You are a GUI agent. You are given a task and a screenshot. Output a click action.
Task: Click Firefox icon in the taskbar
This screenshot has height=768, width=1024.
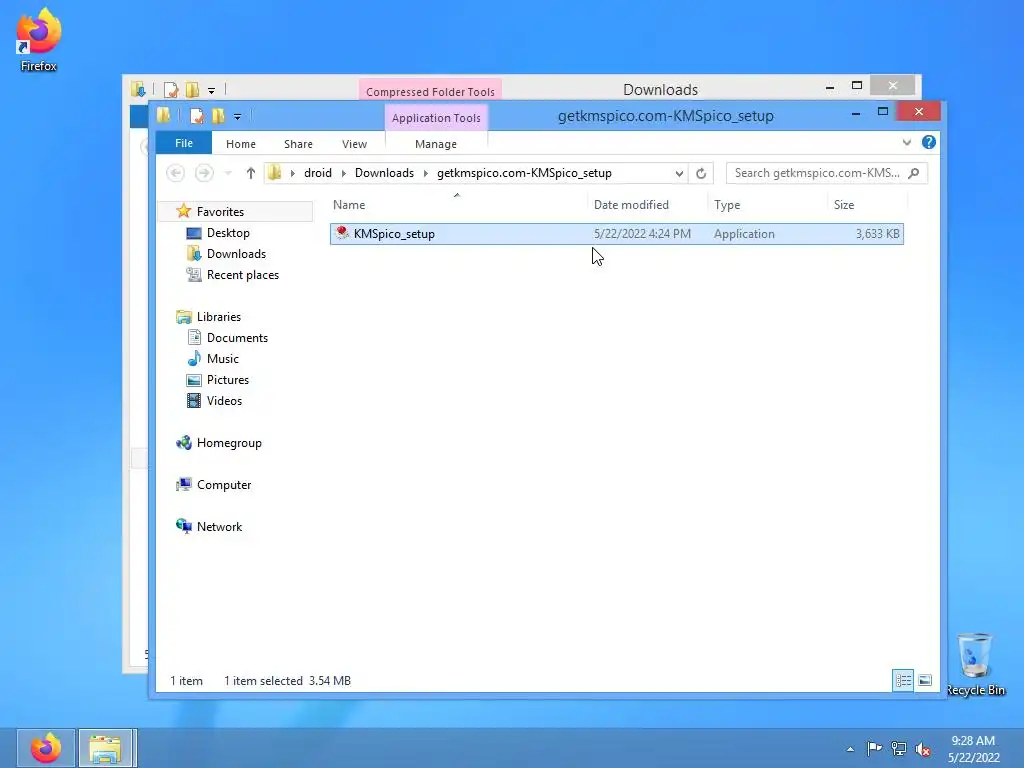pyautogui.click(x=46, y=748)
